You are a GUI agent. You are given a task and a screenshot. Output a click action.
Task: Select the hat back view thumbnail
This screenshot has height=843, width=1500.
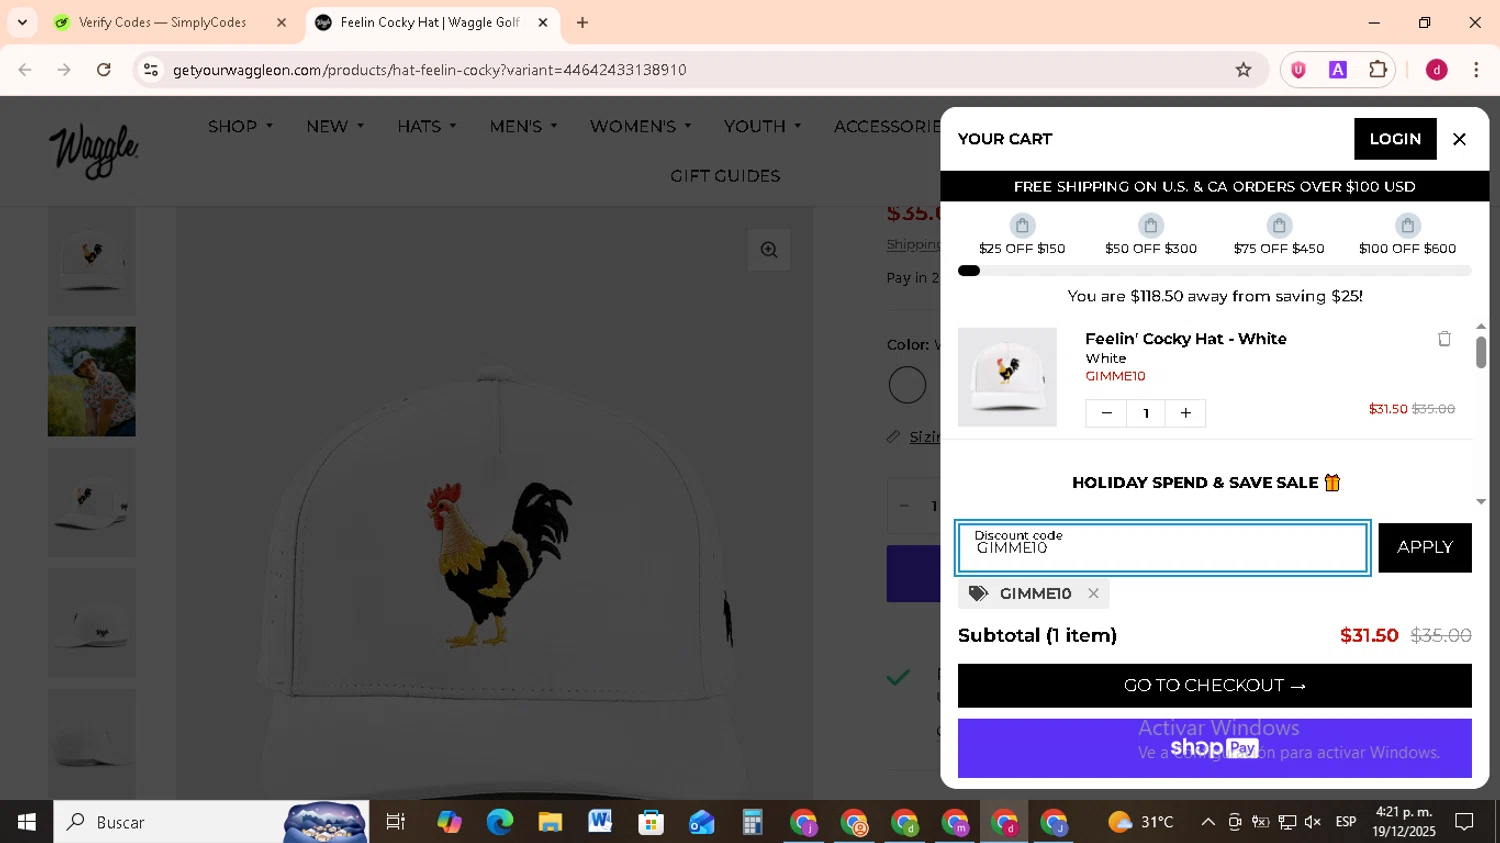pyautogui.click(x=92, y=623)
